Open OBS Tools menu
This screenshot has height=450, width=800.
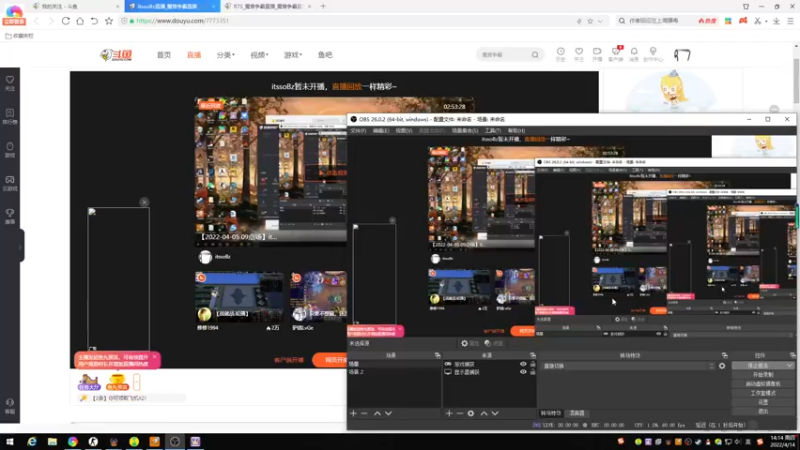point(492,131)
